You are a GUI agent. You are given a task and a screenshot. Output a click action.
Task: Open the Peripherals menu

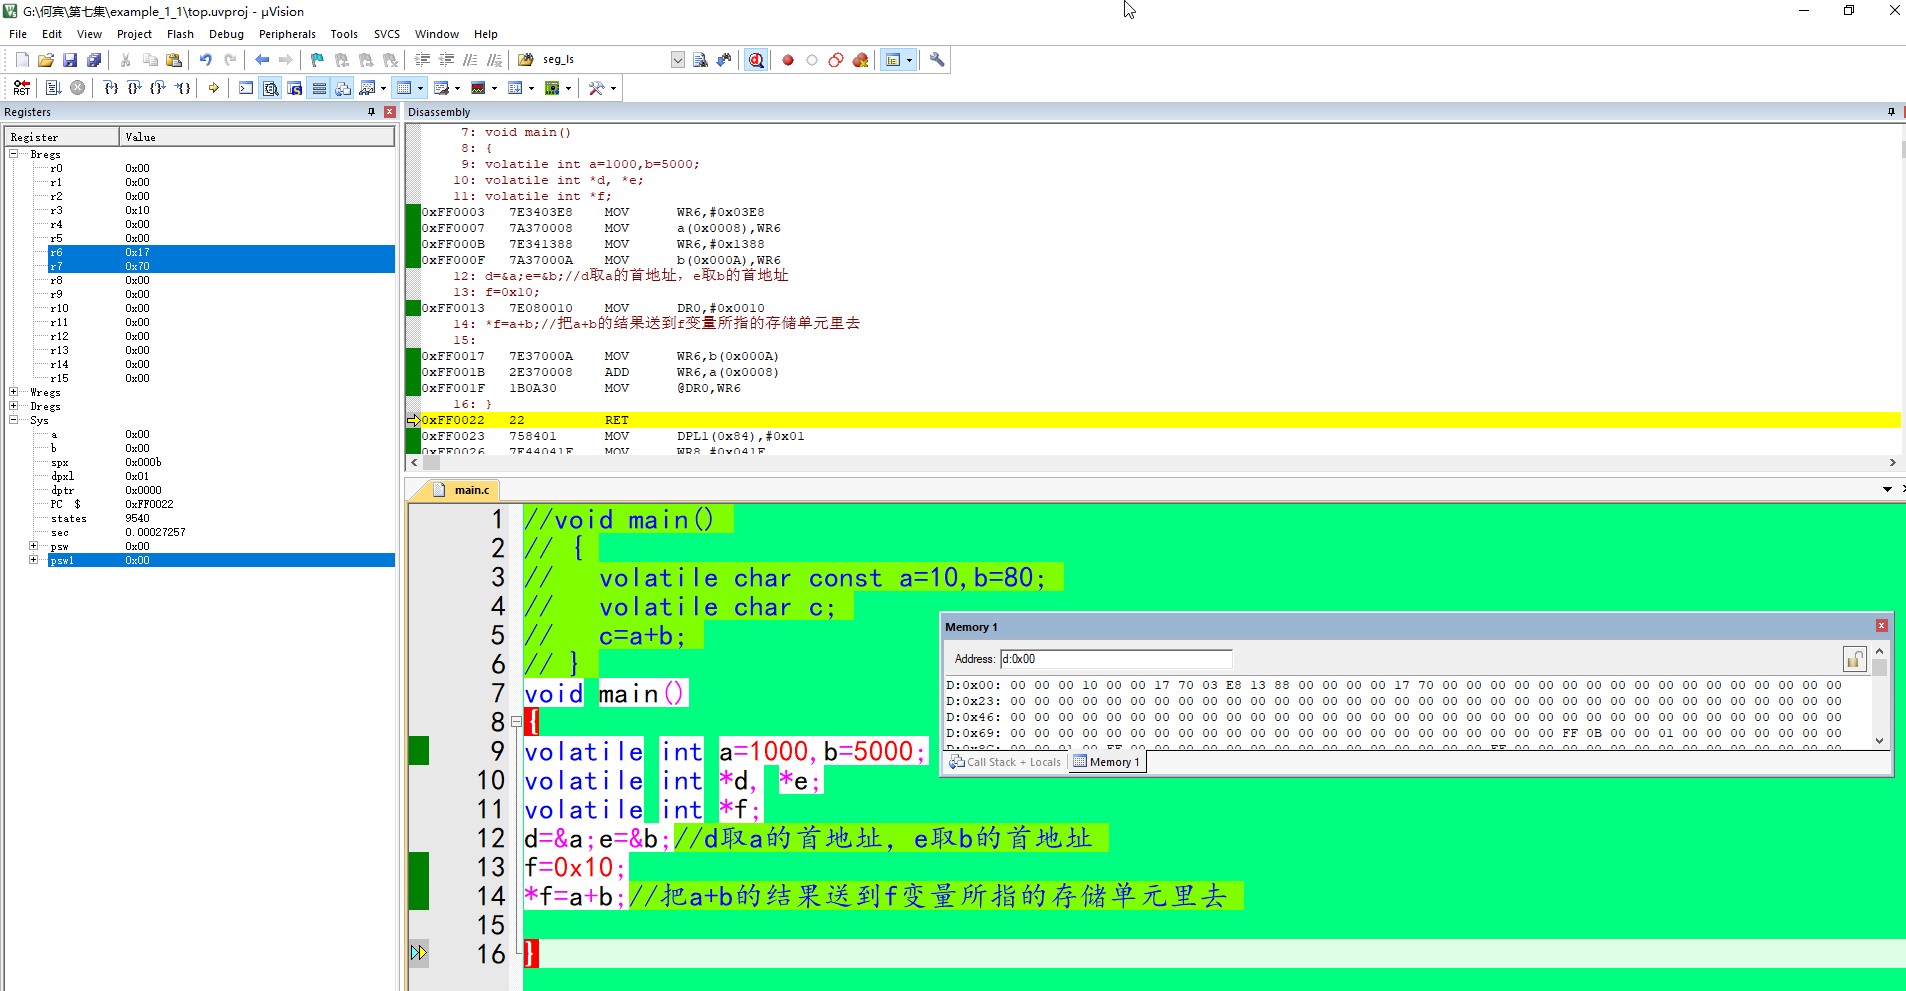coord(286,34)
